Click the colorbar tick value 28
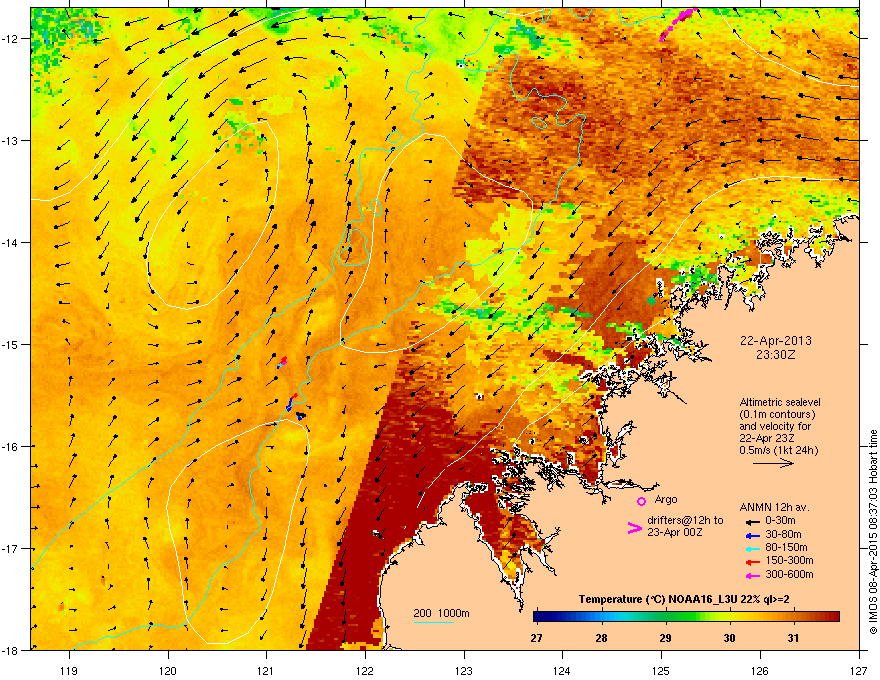Screen dimensions: 880x680 pos(601,638)
